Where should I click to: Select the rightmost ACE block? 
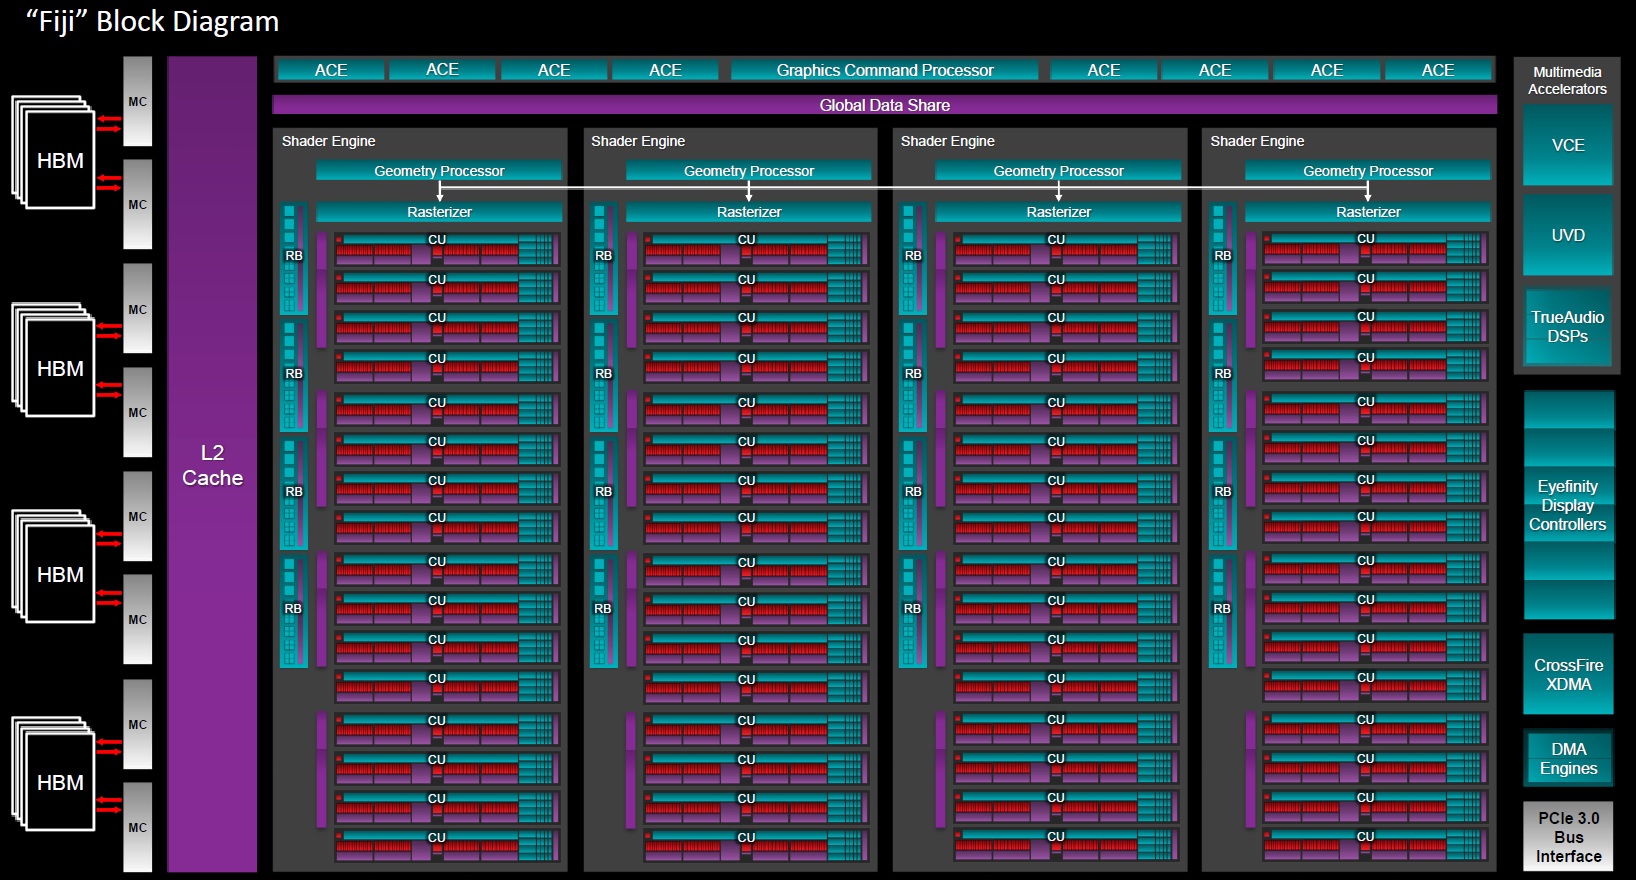[x=1438, y=70]
